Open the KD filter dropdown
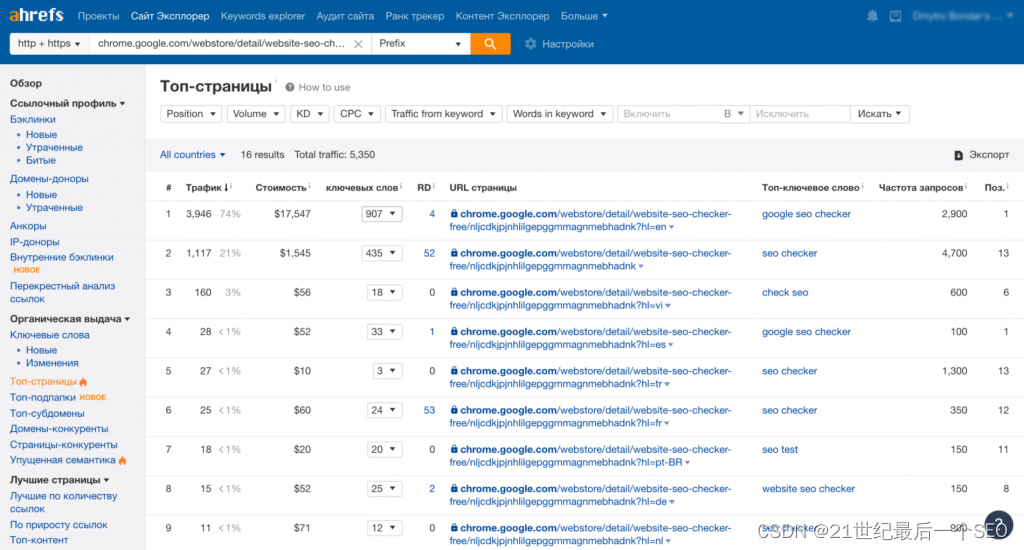1024x550 pixels. pyautogui.click(x=310, y=114)
